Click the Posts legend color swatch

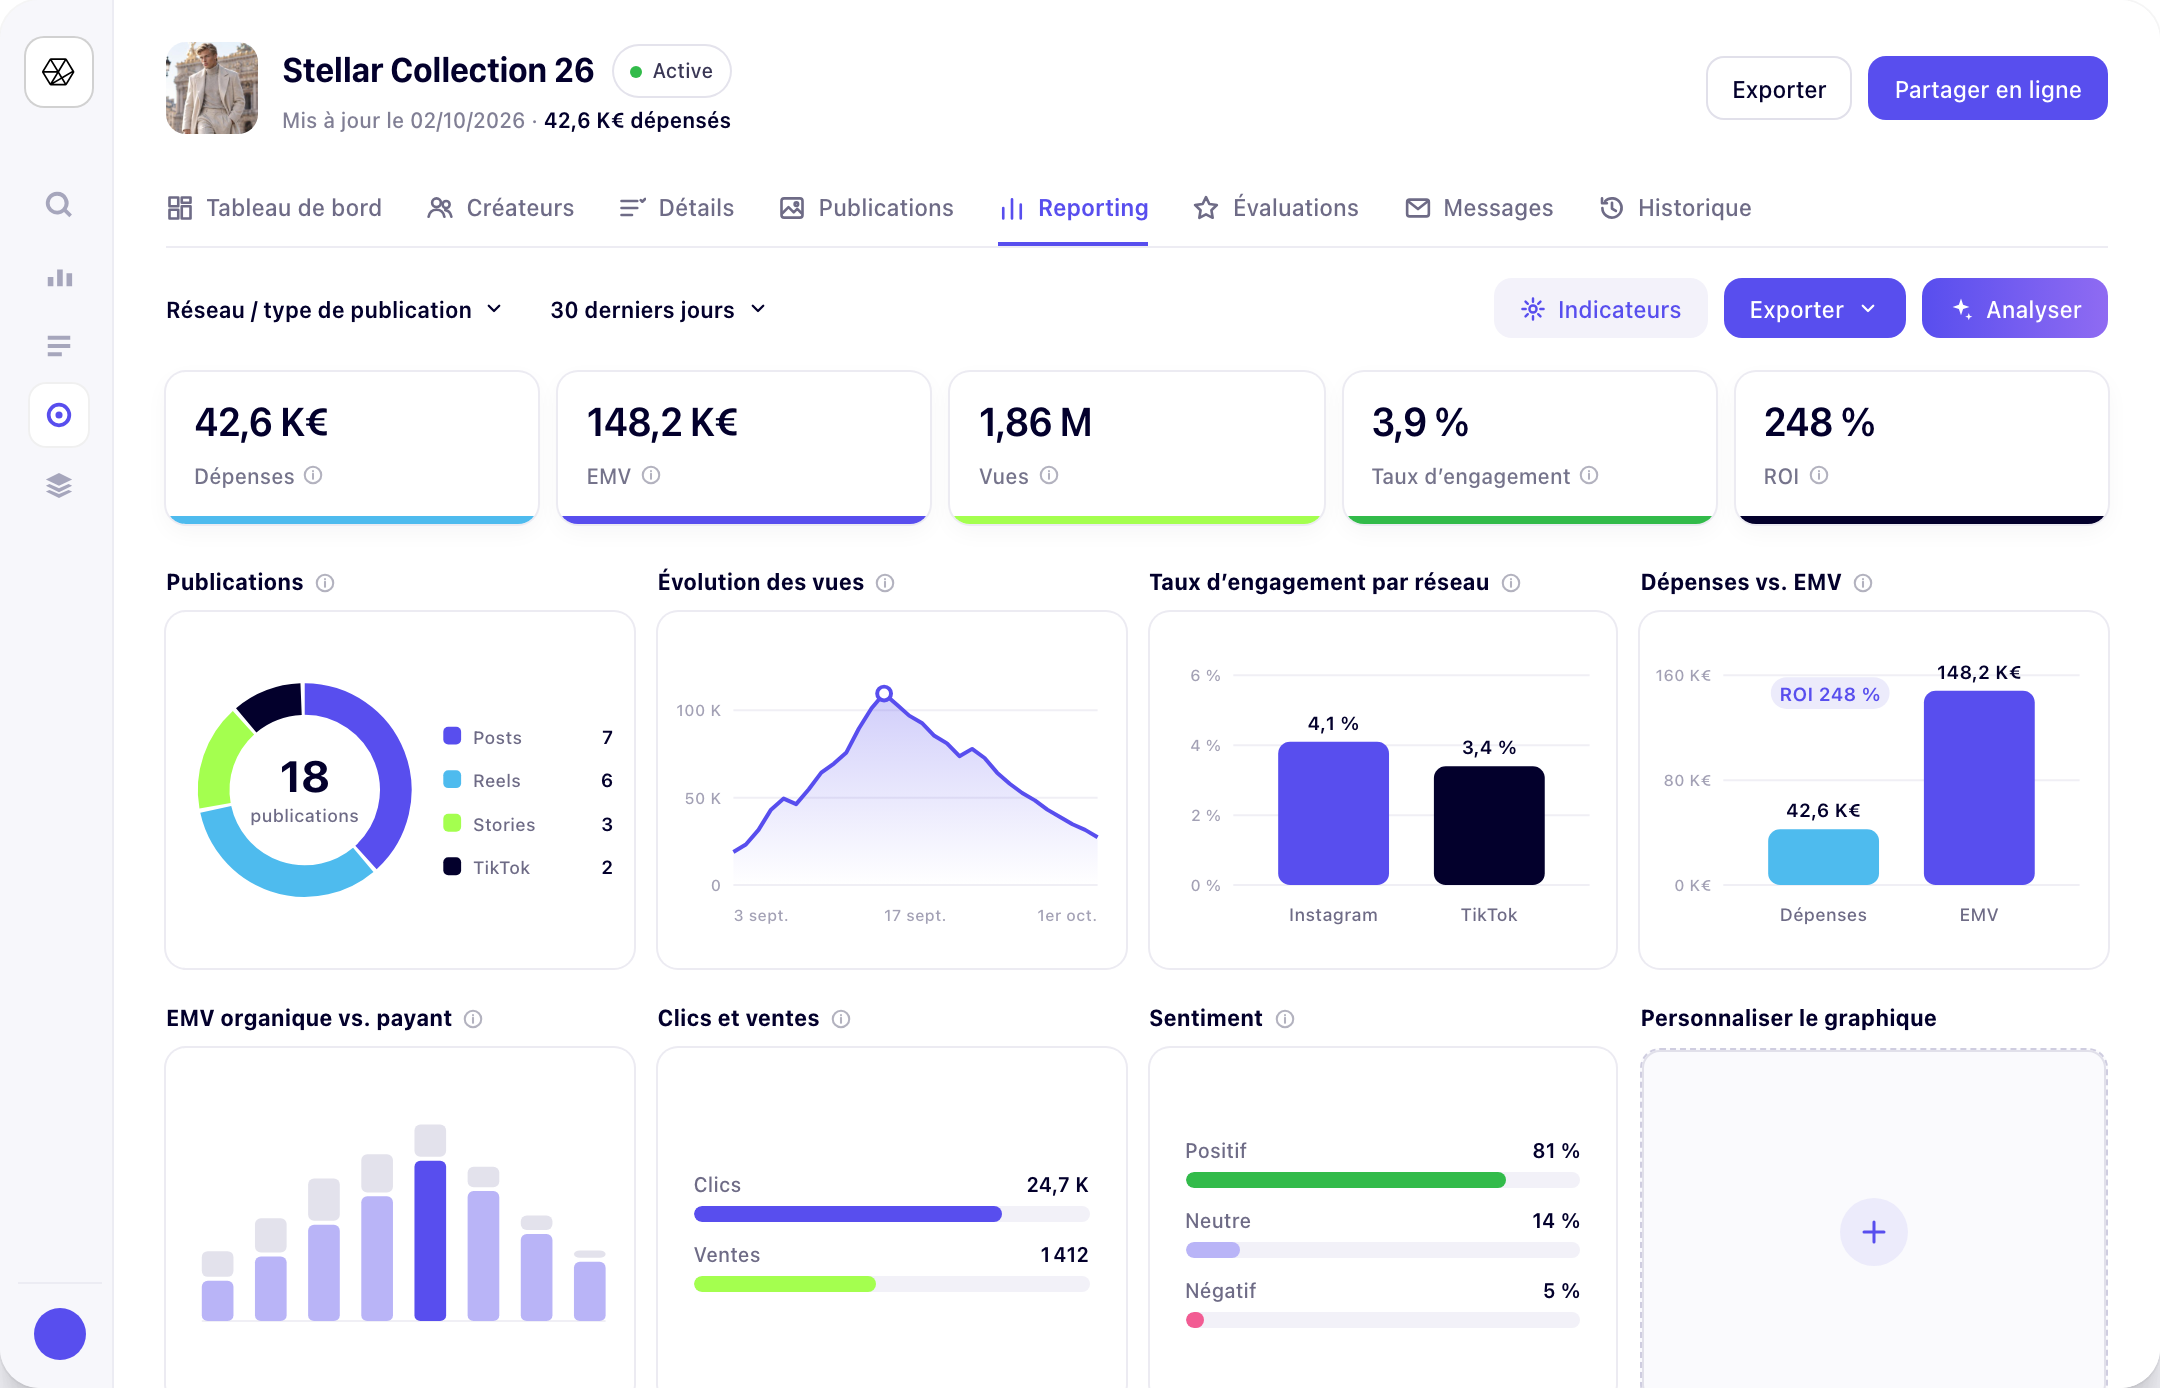tap(452, 736)
